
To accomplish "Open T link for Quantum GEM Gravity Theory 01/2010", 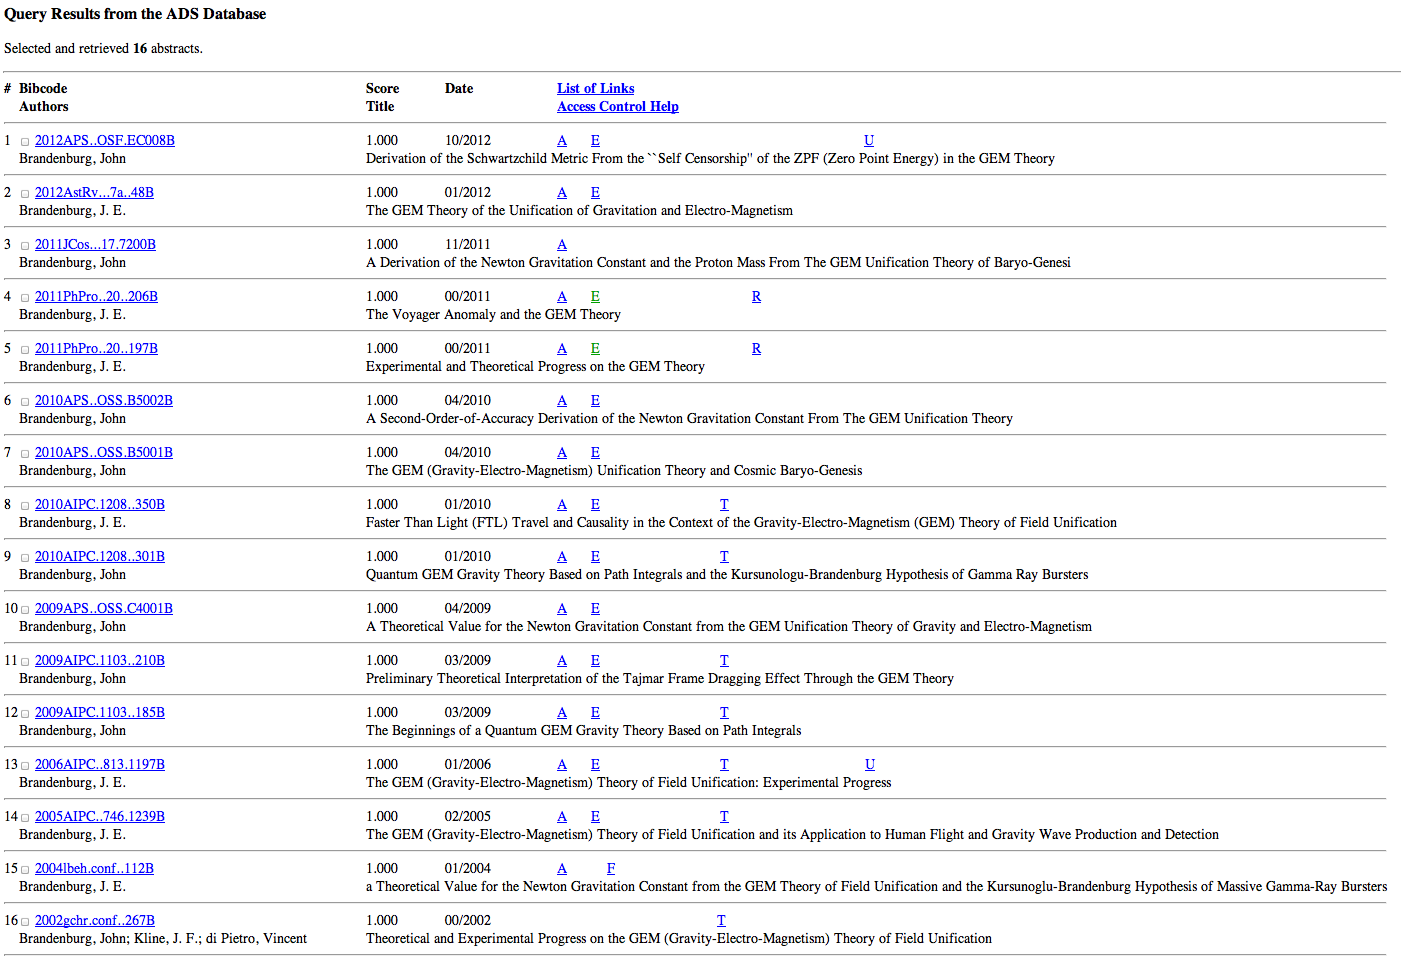I will click(x=724, y=556).
